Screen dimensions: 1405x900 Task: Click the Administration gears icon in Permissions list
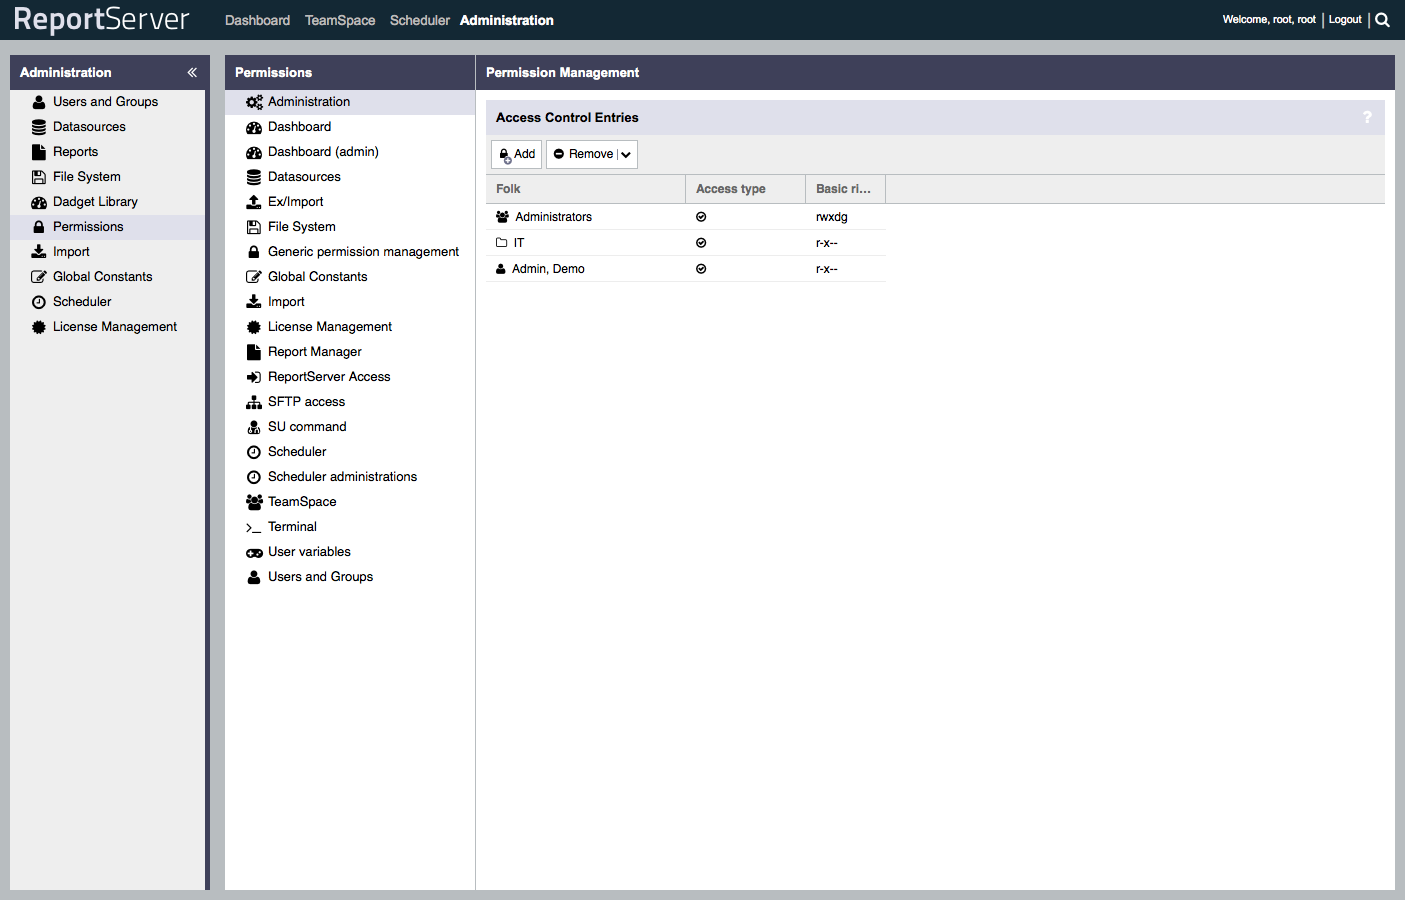point(254,102)
